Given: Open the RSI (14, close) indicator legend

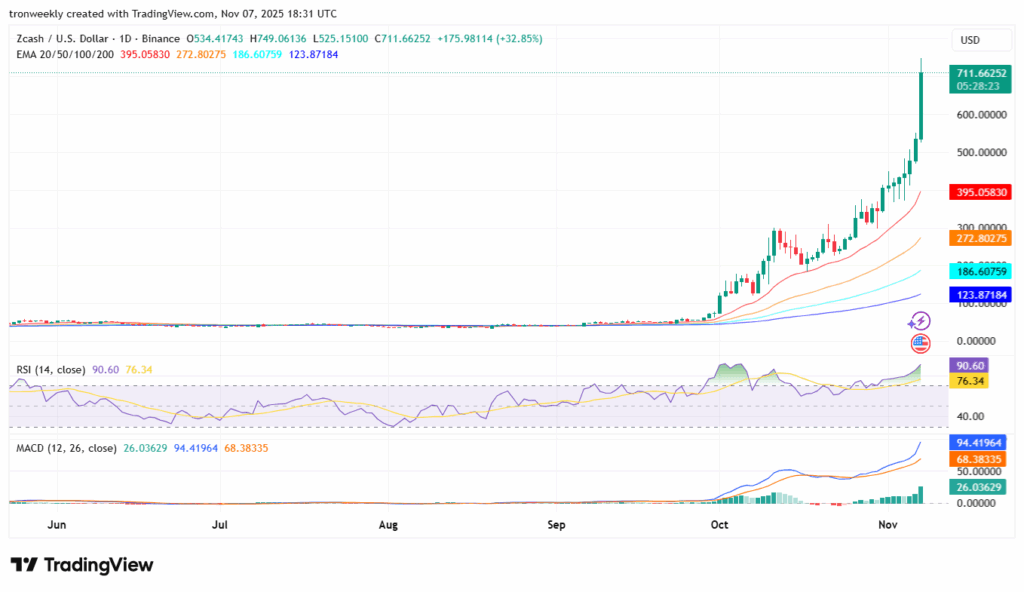Looking at the screenshot, I should click(x=51, y=370).
